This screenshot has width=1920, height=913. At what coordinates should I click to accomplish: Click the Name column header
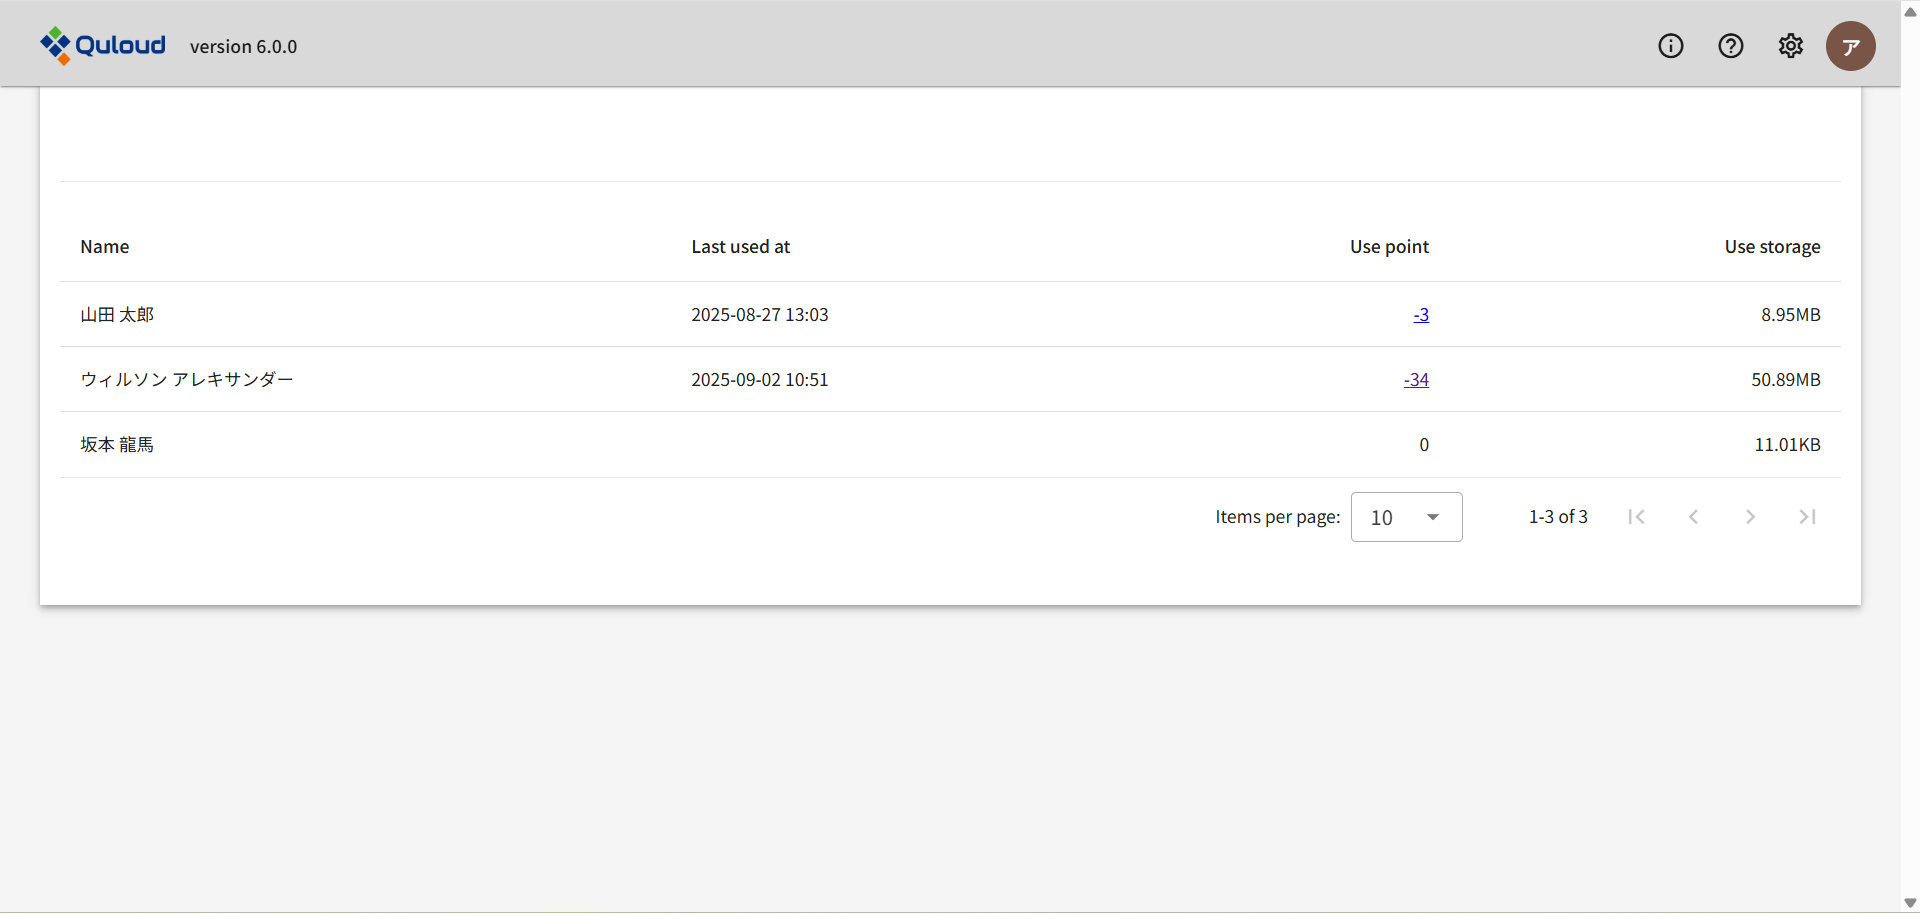[105, 247]
